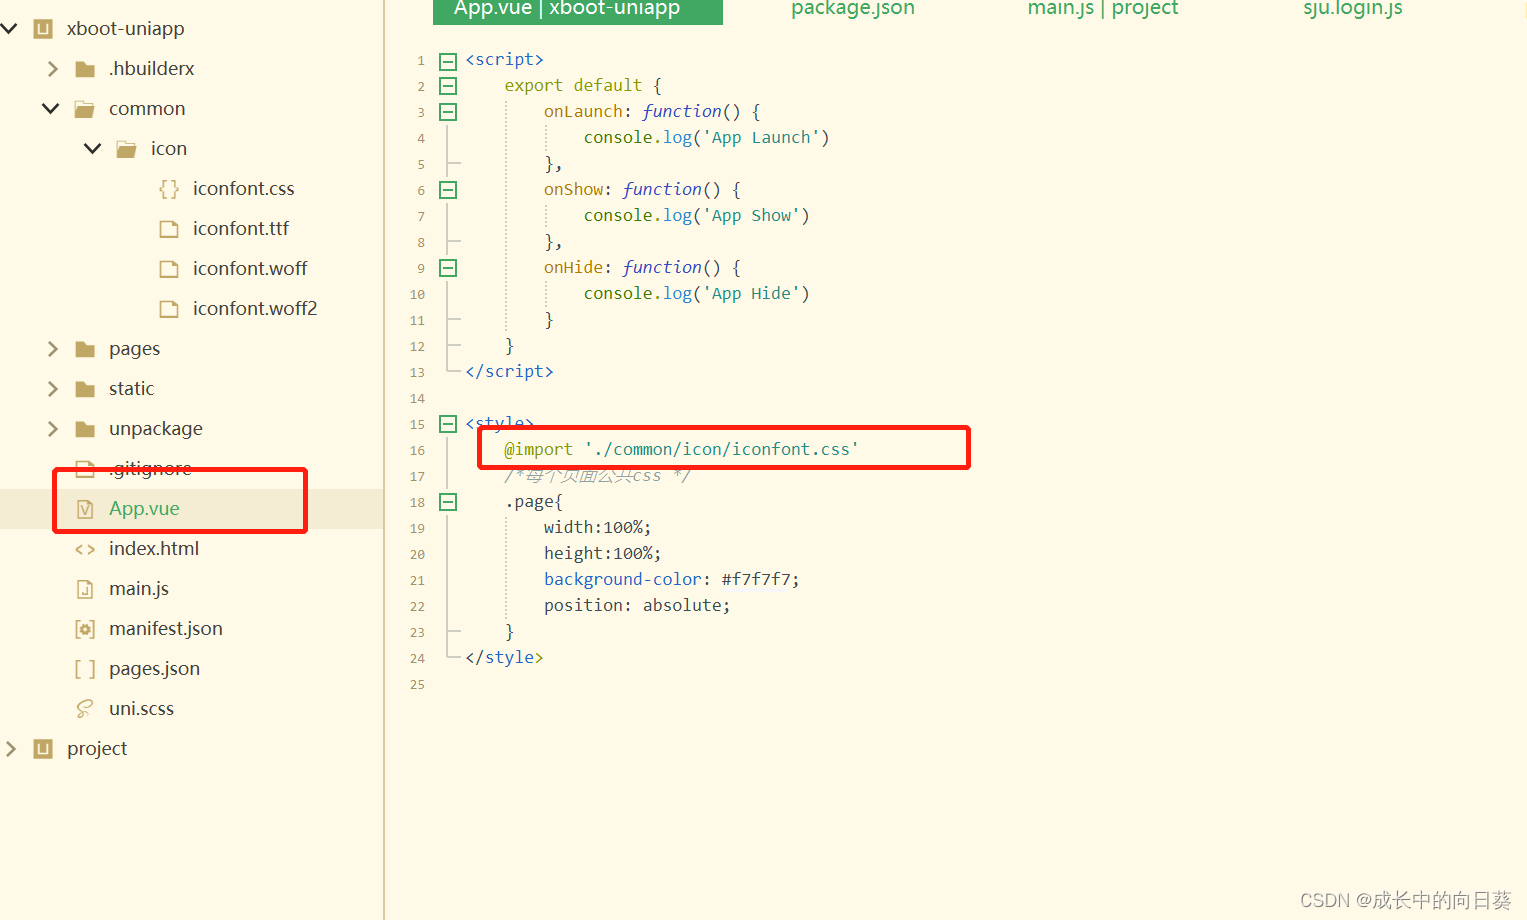Click the index.html angle-bracket icon
The height and width of the screenshot is (920, 1527).
[x=85, y=549]
